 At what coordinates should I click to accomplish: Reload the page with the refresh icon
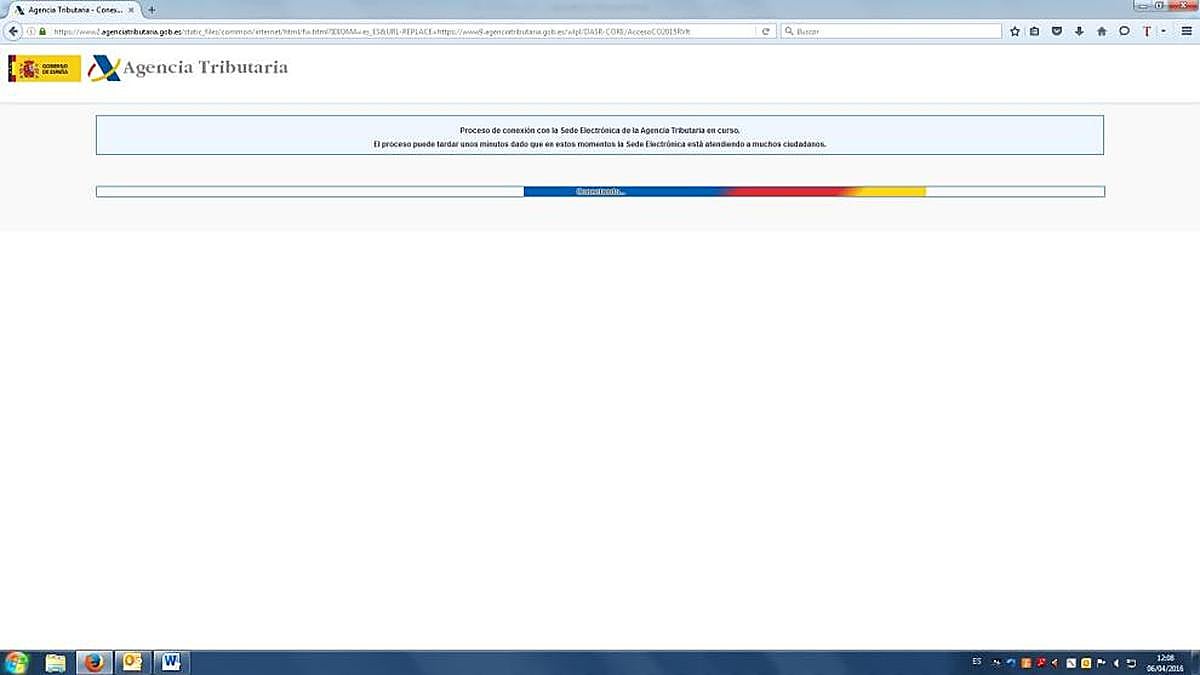tap(766, 31)
